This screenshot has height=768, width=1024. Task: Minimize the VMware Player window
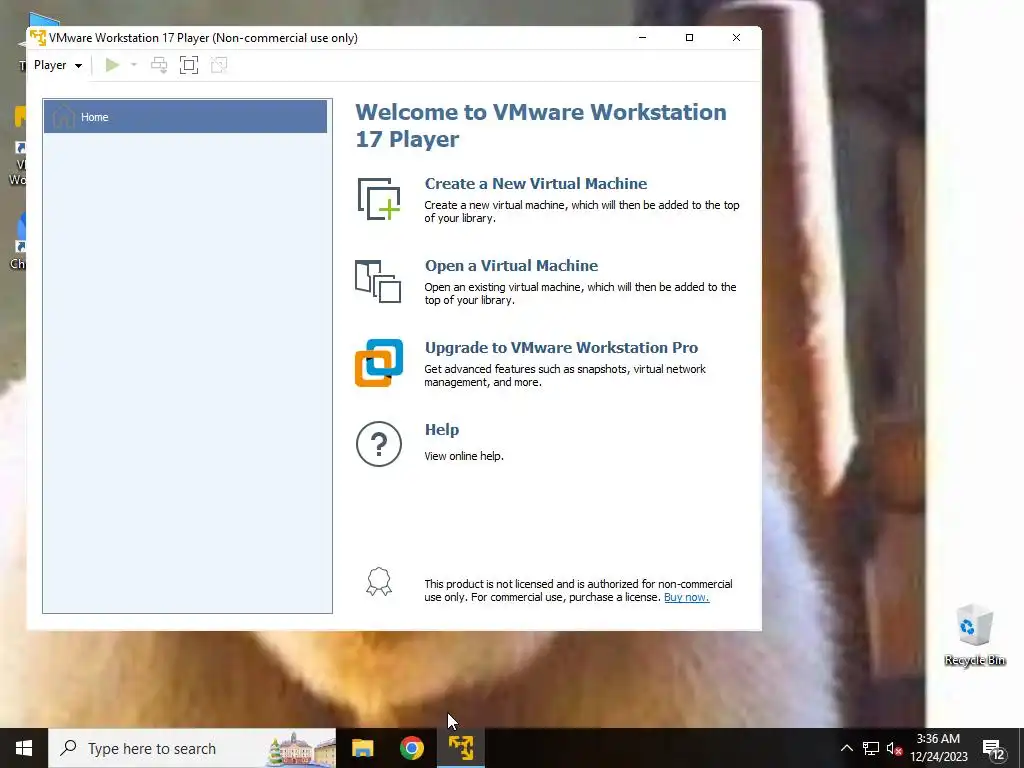click(643, 37)
